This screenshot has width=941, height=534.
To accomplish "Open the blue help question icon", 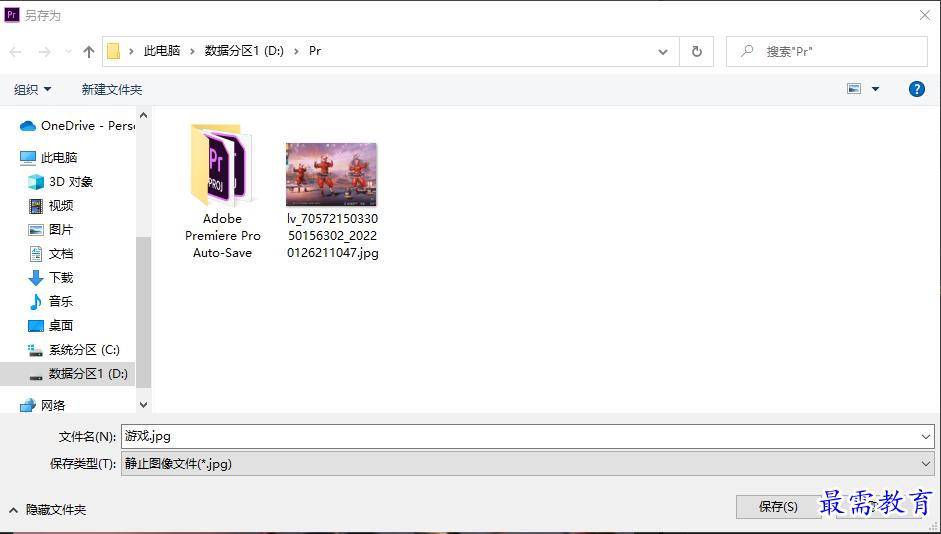I will pyautogui.click(x=916, y=89).
